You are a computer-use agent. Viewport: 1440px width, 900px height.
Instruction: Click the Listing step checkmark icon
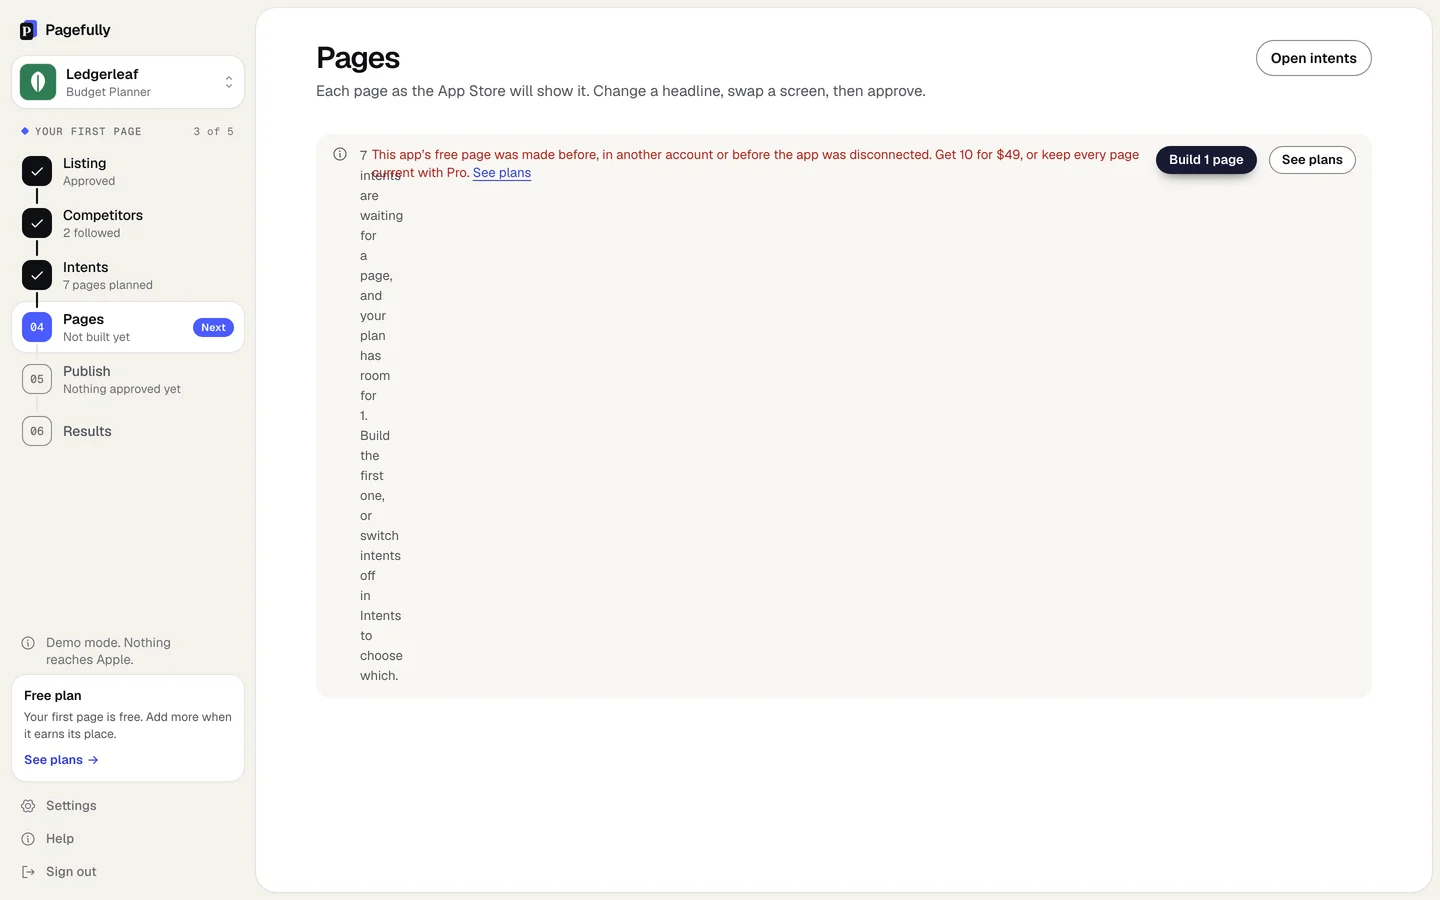pos(37,171)
